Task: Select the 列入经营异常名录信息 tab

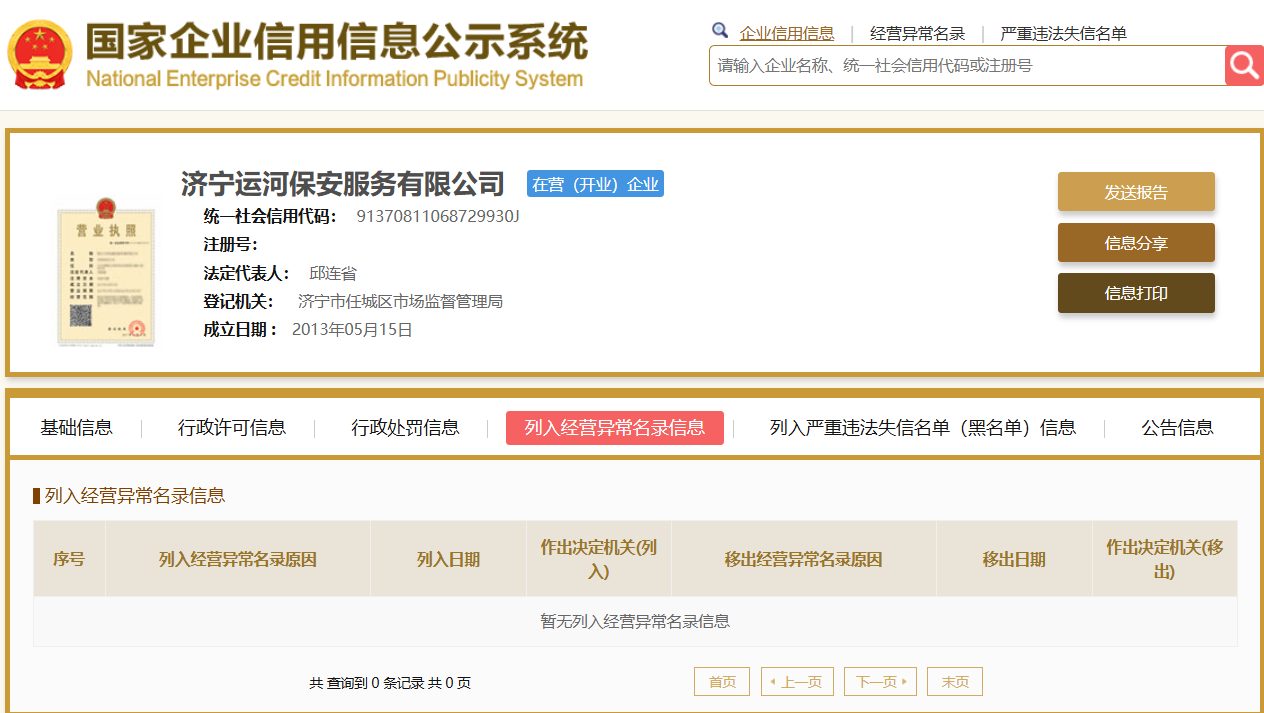Action: (614, 428)
